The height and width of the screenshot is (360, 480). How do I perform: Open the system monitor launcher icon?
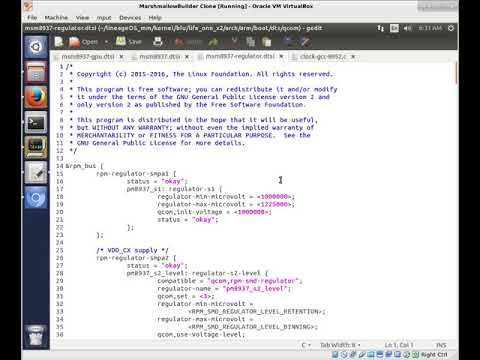tap(36, 147)
